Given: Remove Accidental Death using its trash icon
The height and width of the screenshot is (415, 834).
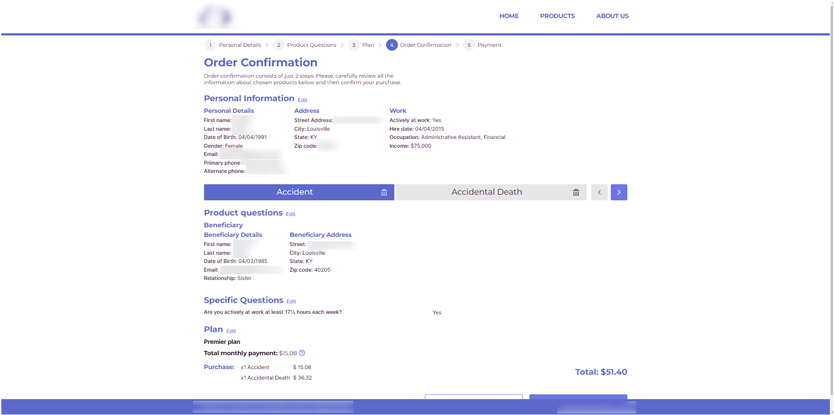Looking at the screenshot, I should click(576, 192).
